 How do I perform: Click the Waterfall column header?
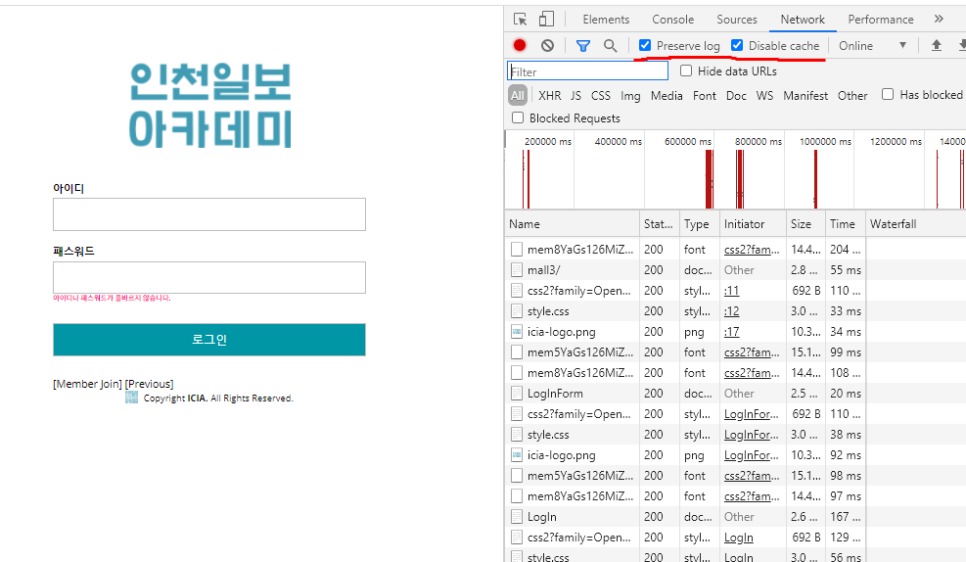click(x=915, y=224)
